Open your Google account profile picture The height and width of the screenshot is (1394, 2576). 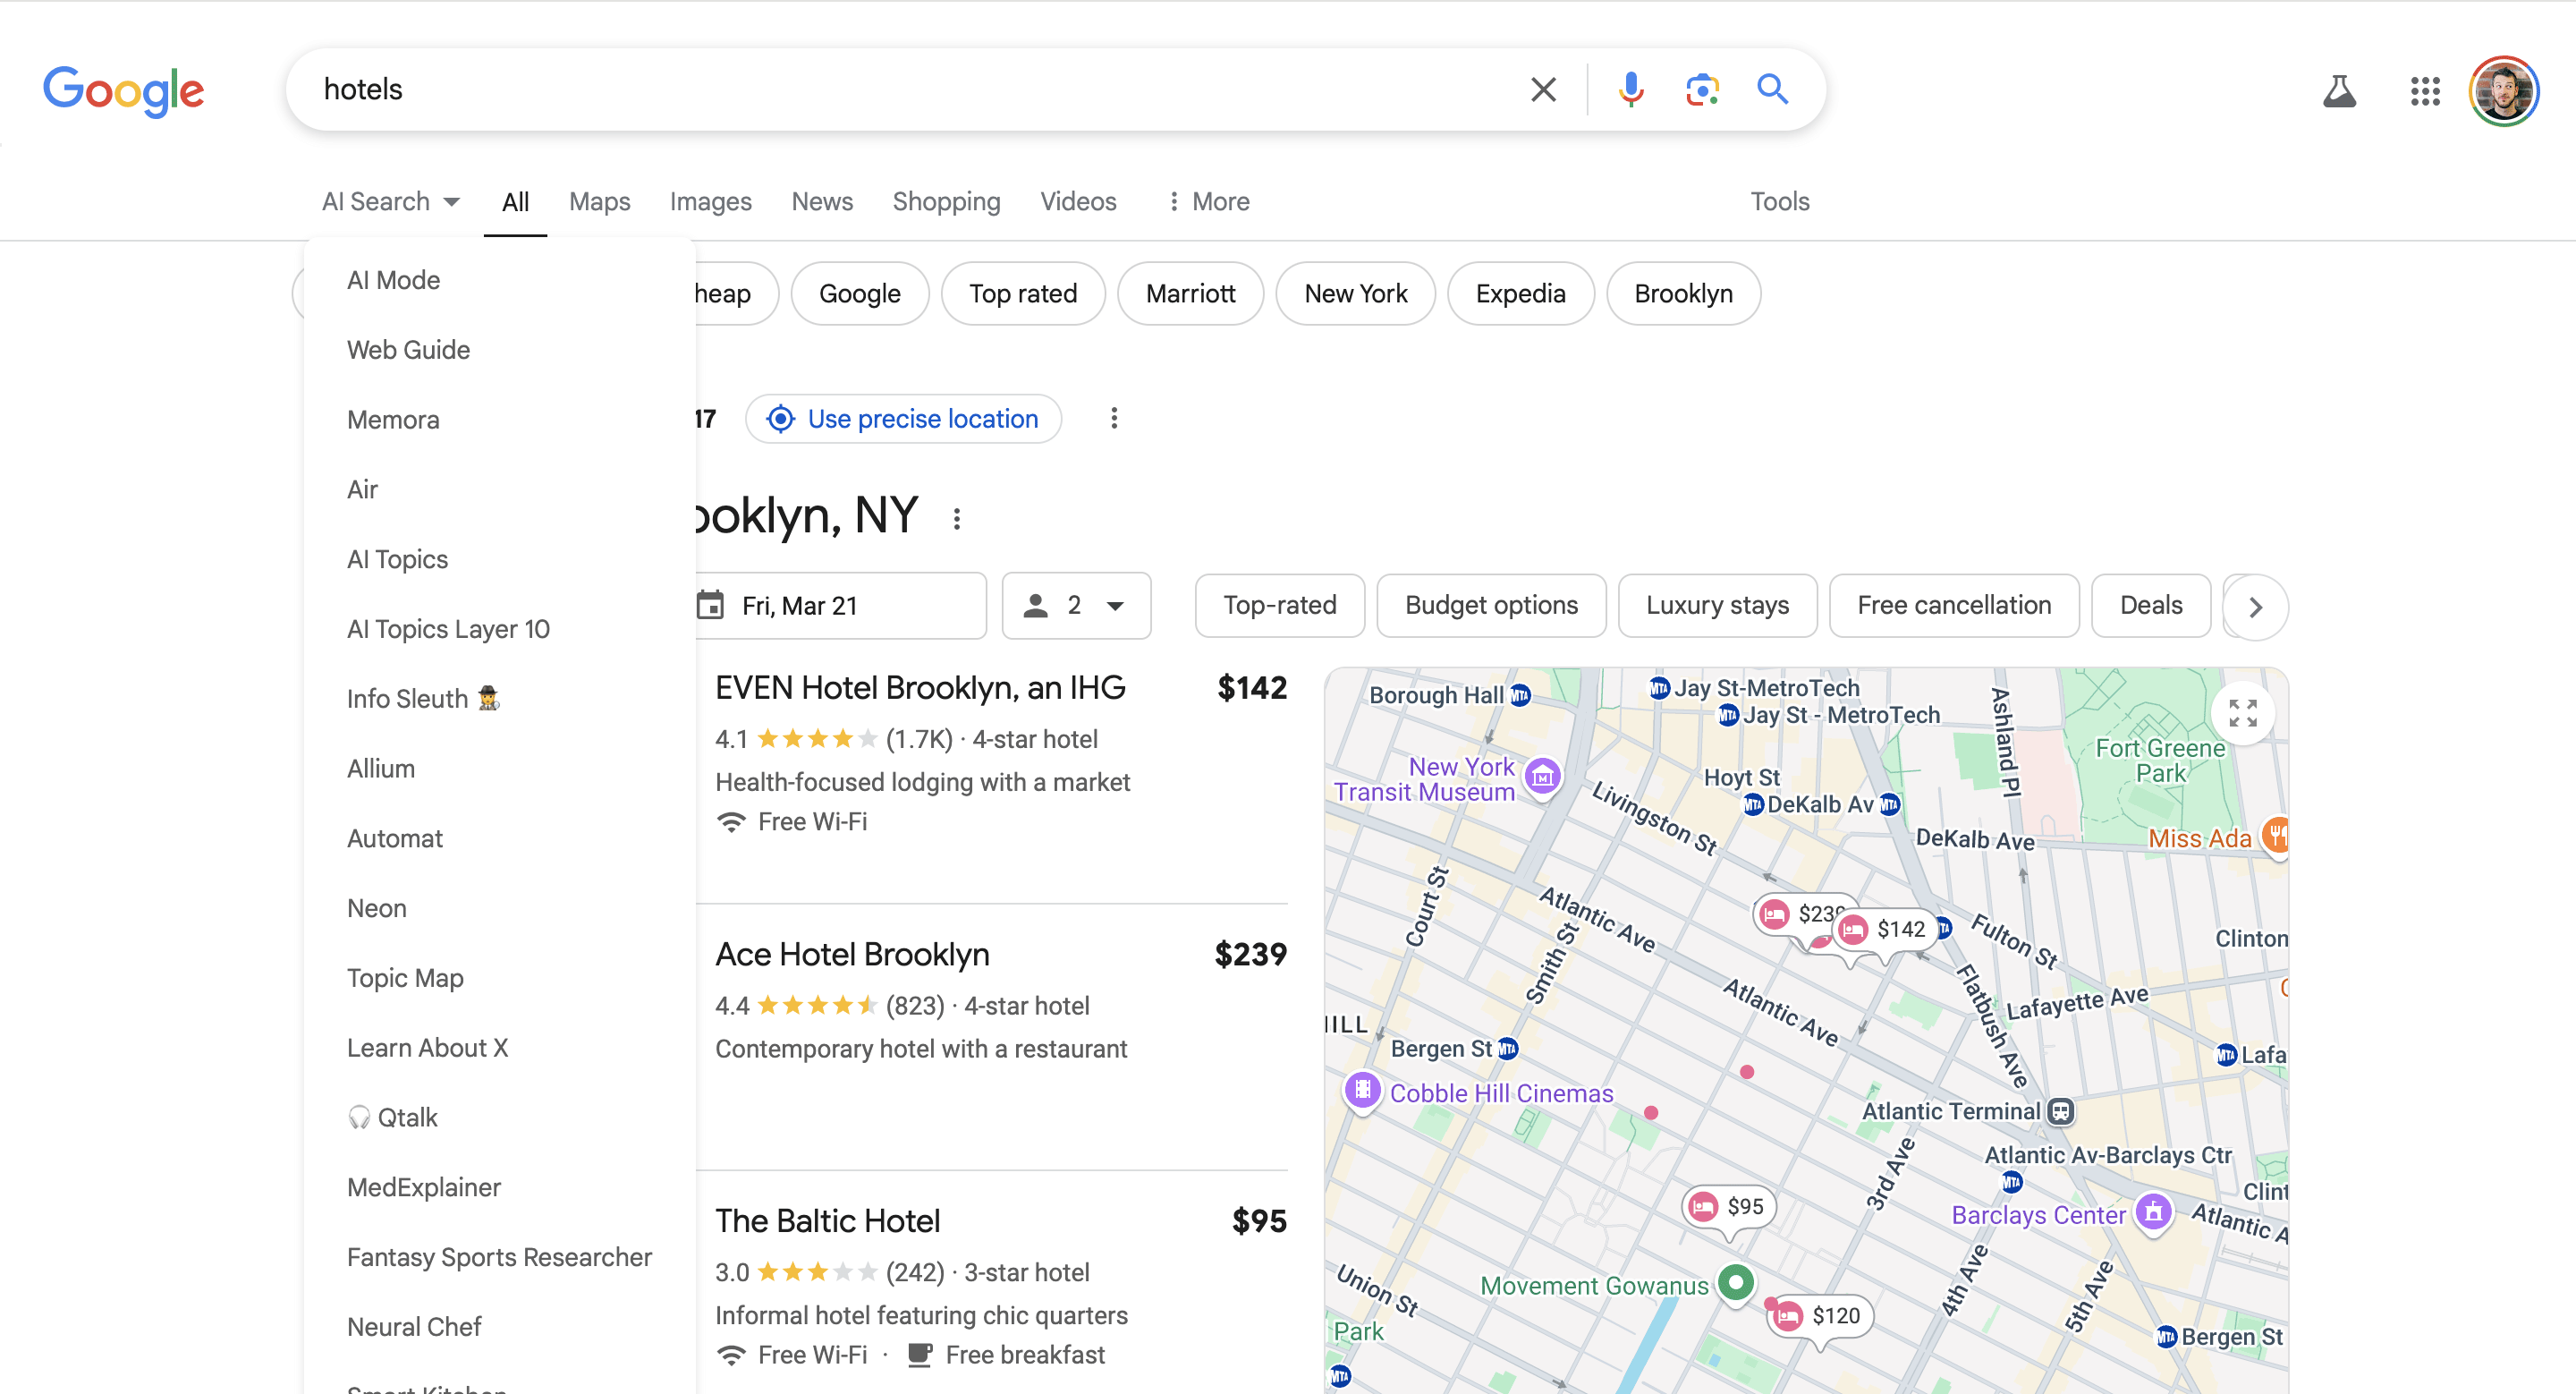2504,91
